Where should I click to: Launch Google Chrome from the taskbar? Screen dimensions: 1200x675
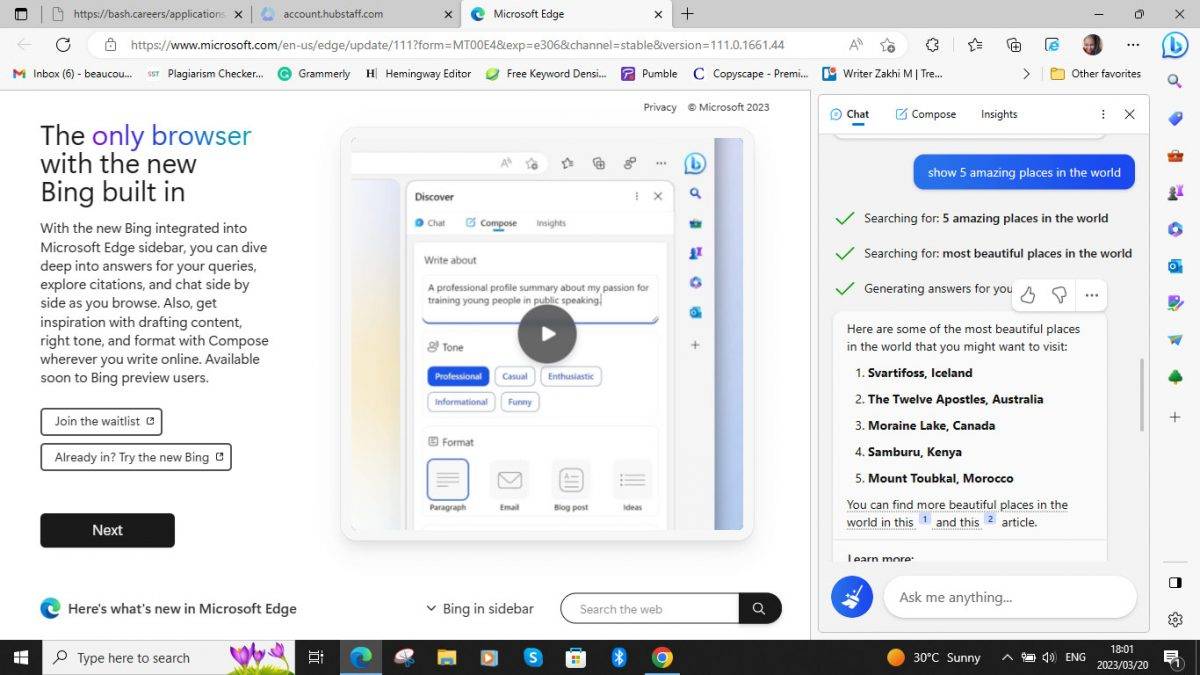(662, 657)
